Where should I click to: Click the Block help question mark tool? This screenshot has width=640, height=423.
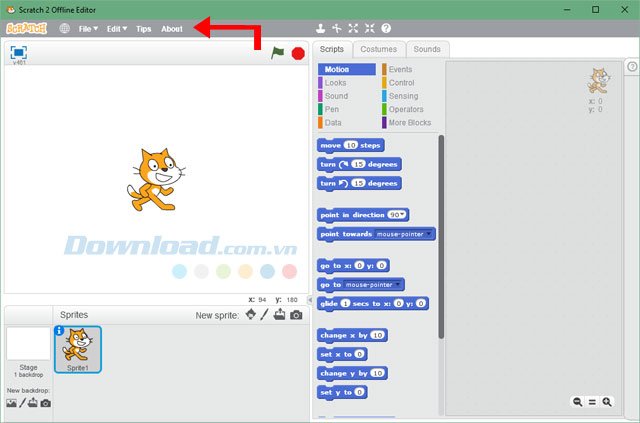pos(386,28)
